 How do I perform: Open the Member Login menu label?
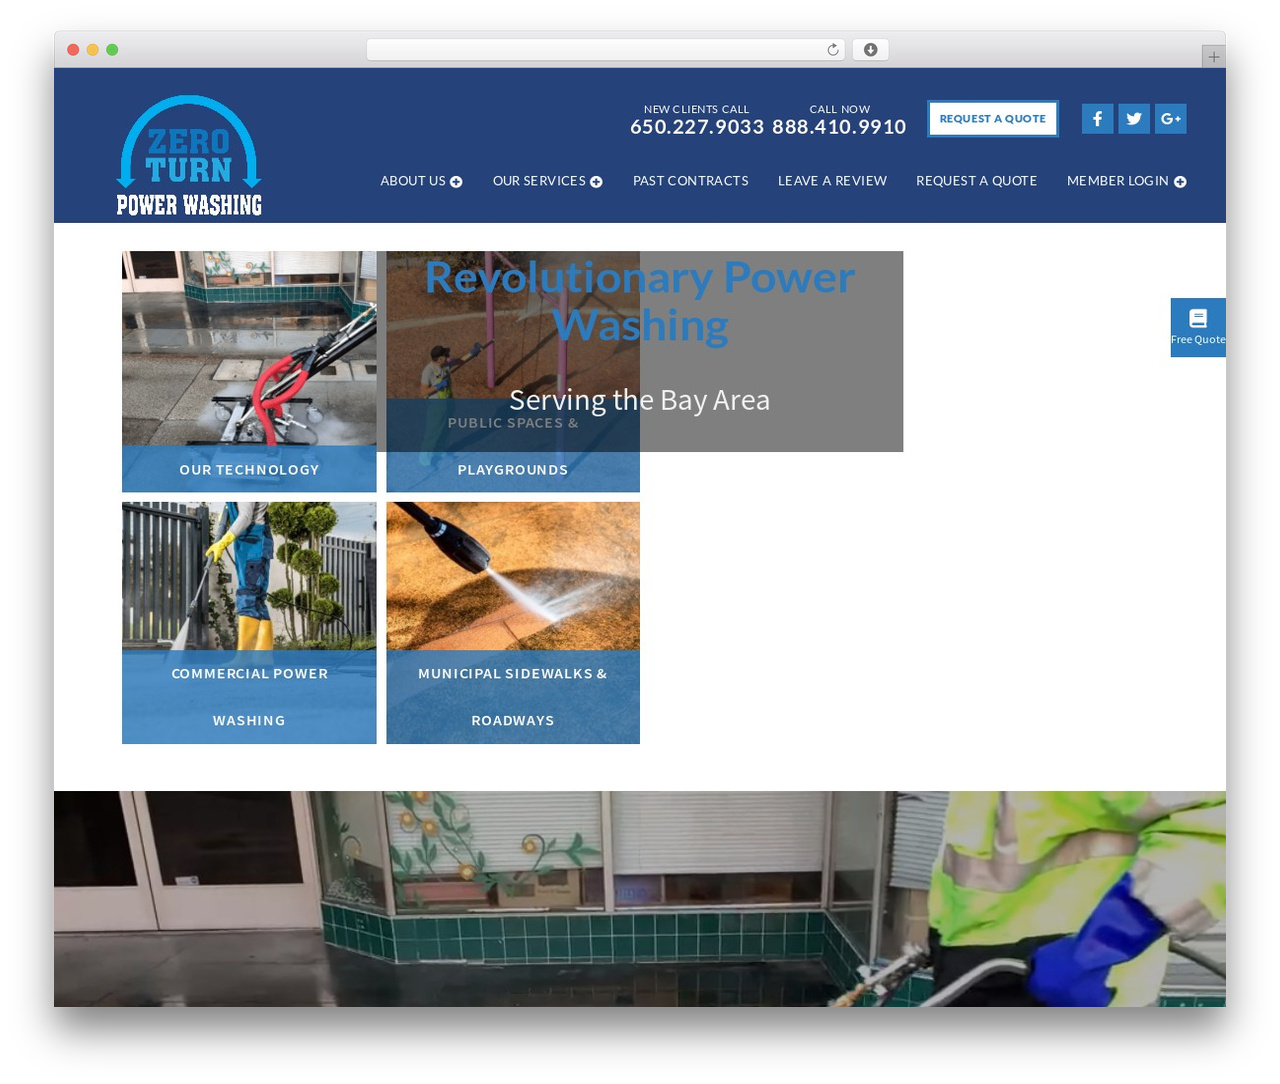pos(1117,181)
